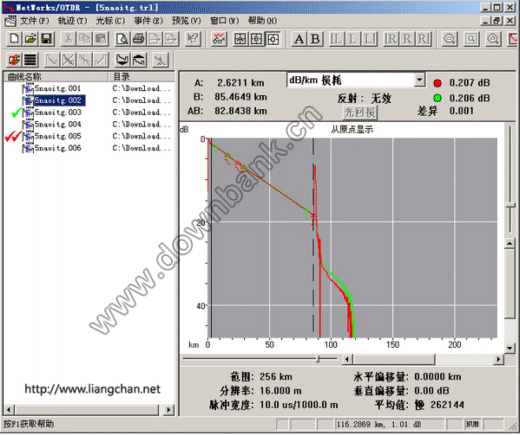Open a trace file with the folder icon
Viewport: 520px width, 435px height.
30,39
